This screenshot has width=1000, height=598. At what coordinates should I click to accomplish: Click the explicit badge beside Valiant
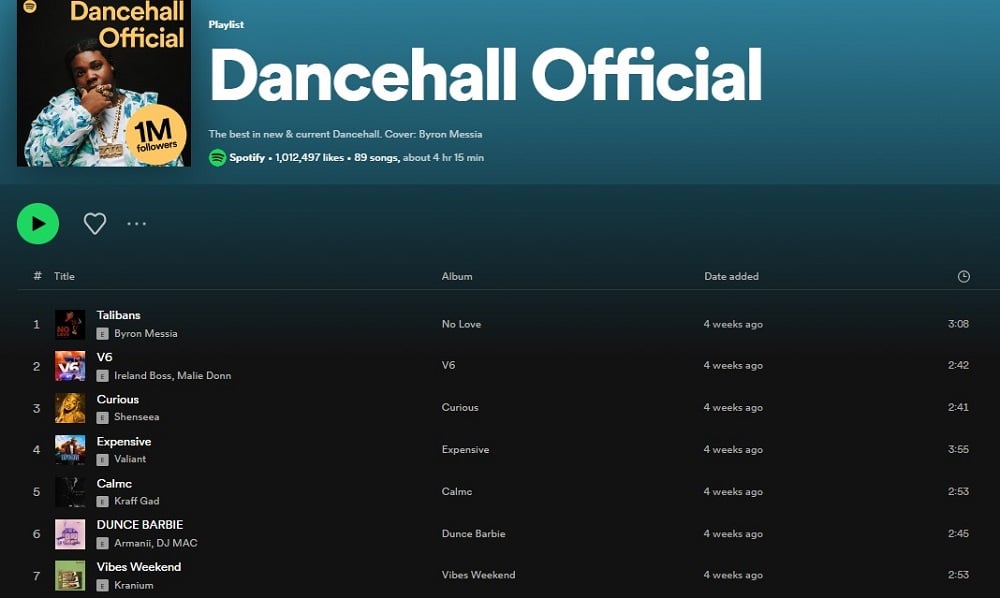coord(102,460)
